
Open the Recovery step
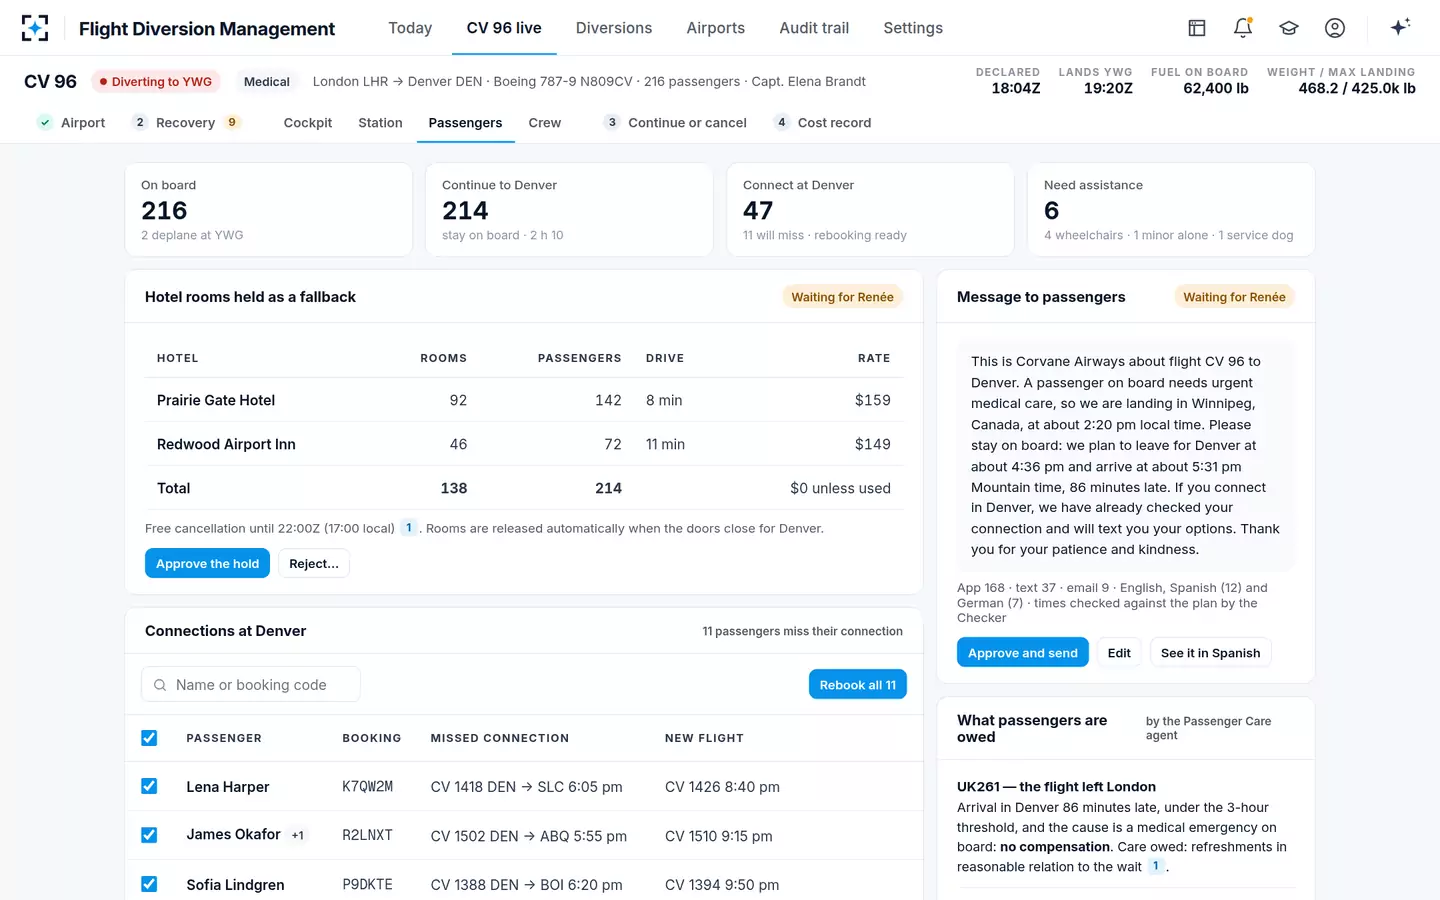point(186,123)
